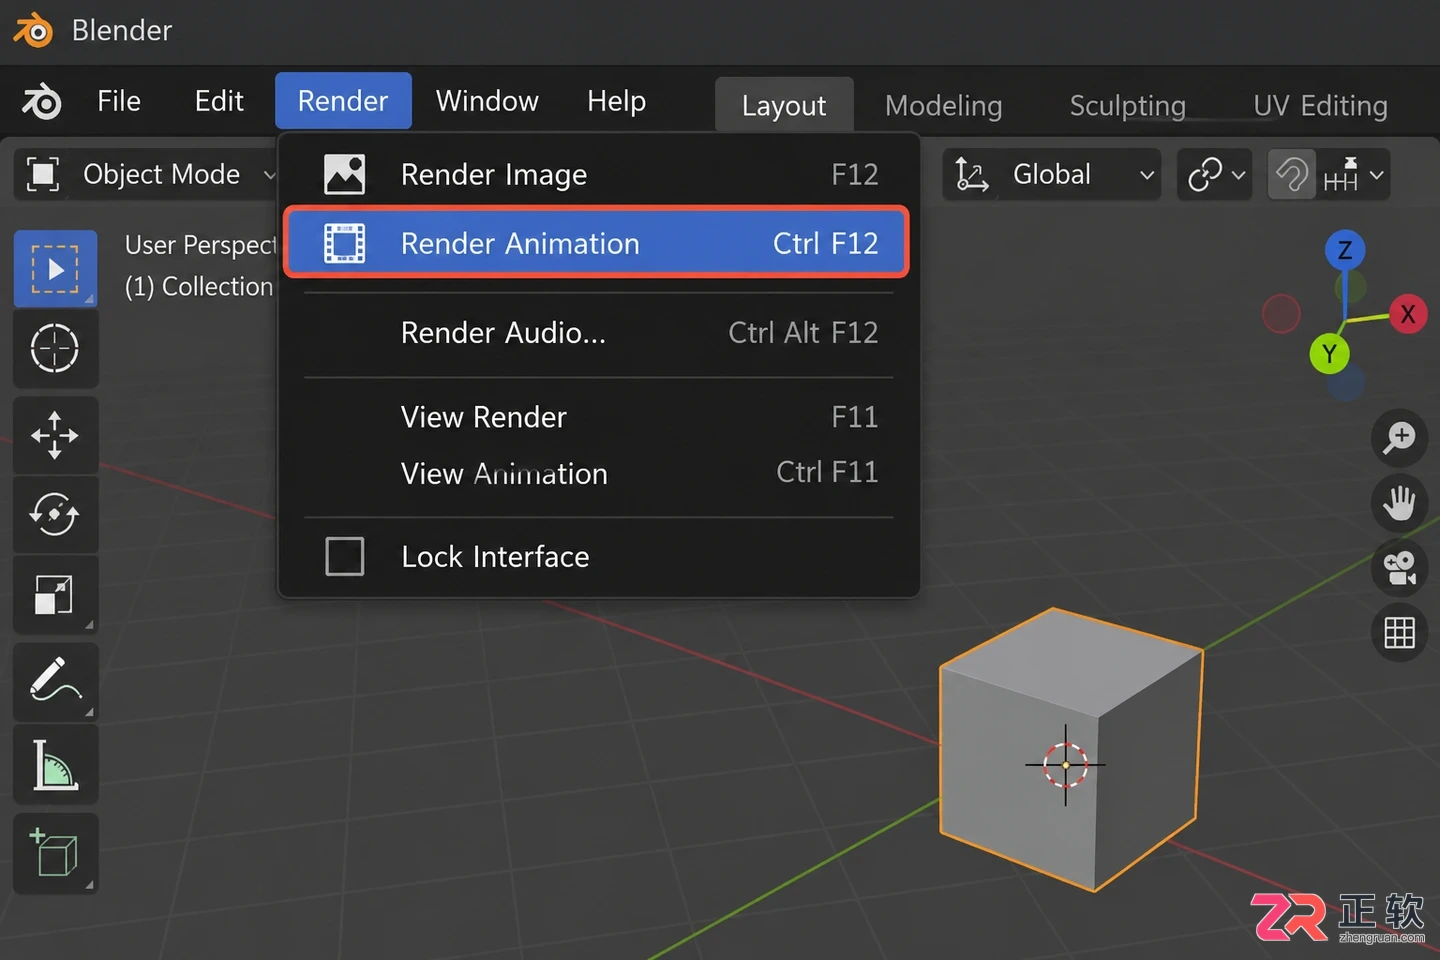Click the "(1) Collection" viewport text

199,287
